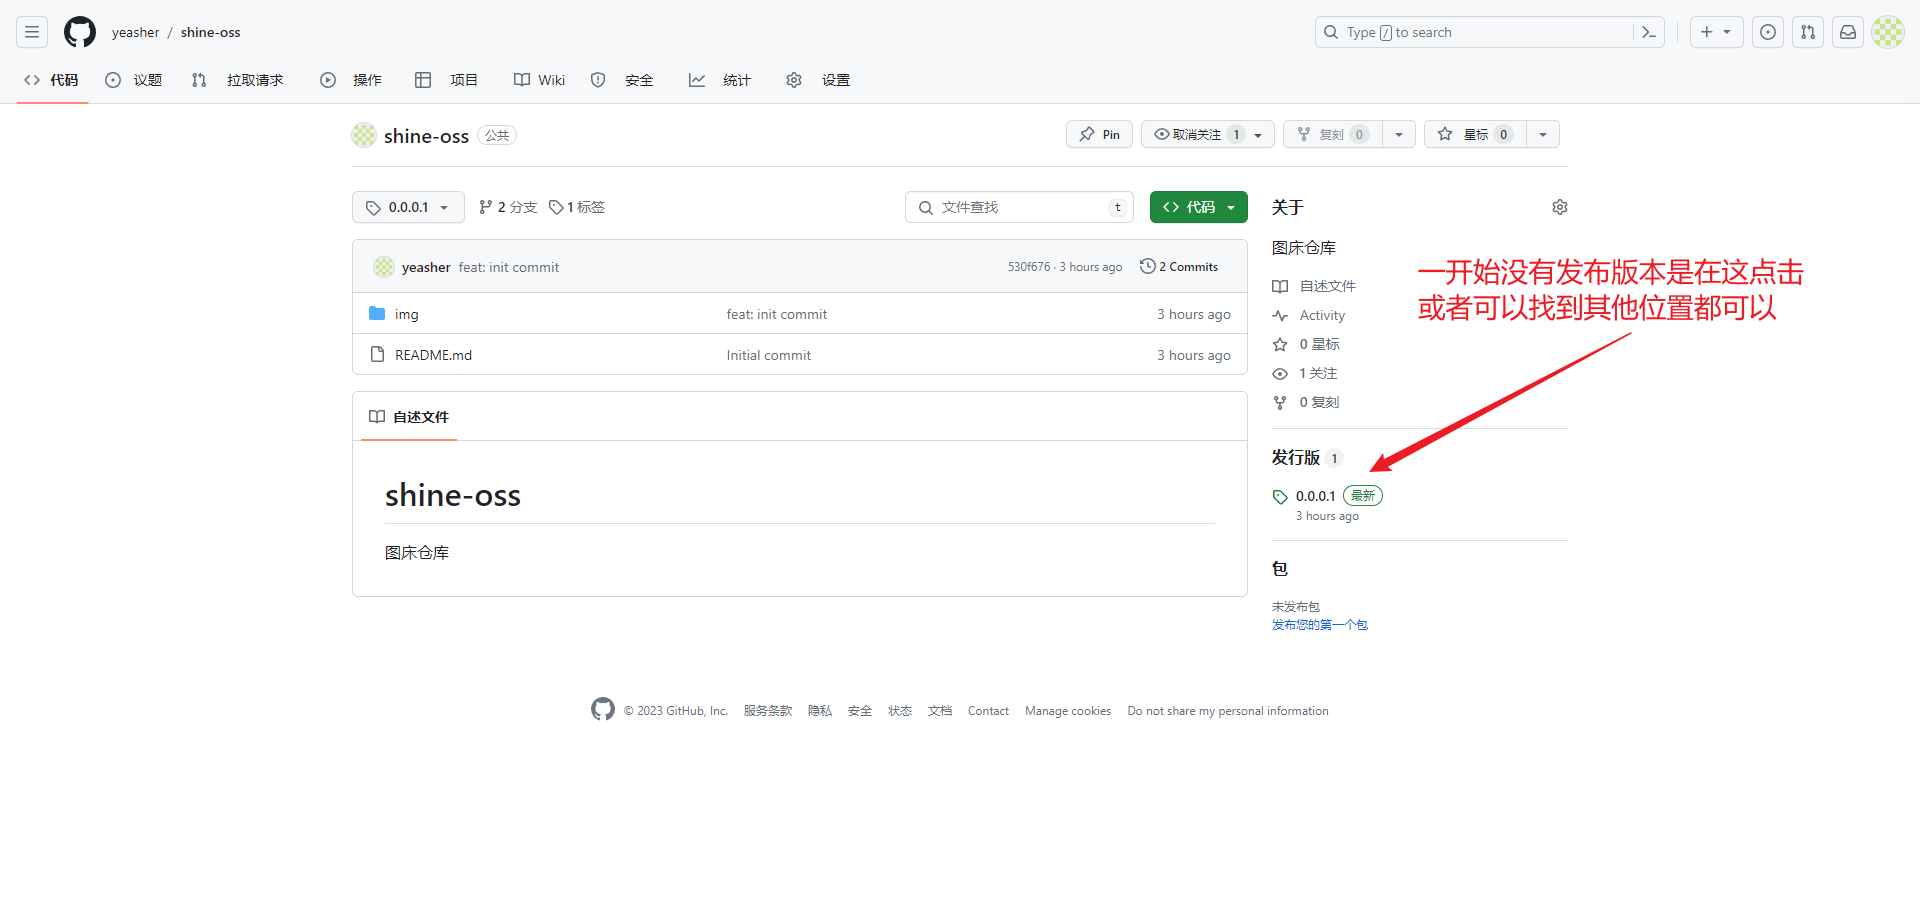Open notifications inbox icon

coord(1848,32)
